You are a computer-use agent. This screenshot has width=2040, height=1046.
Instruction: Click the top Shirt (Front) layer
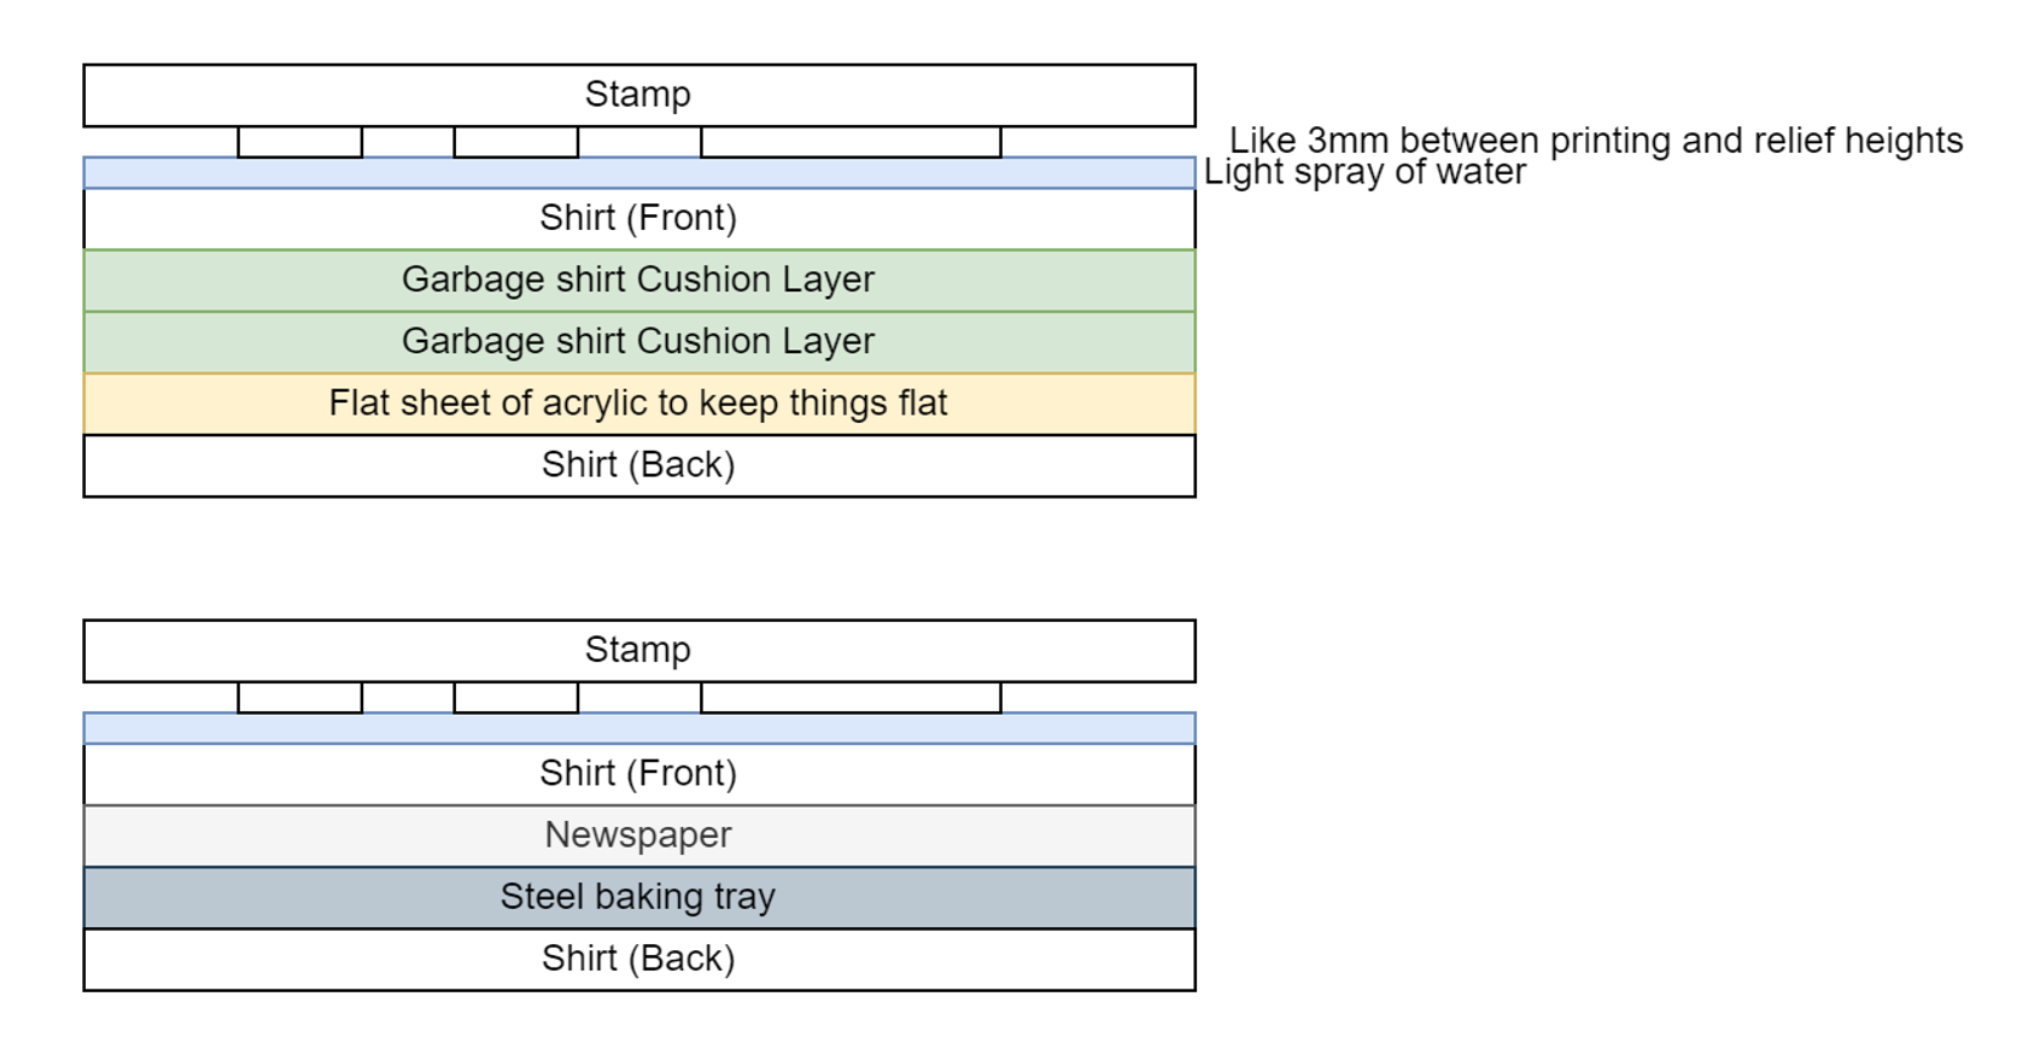point(639,218)
